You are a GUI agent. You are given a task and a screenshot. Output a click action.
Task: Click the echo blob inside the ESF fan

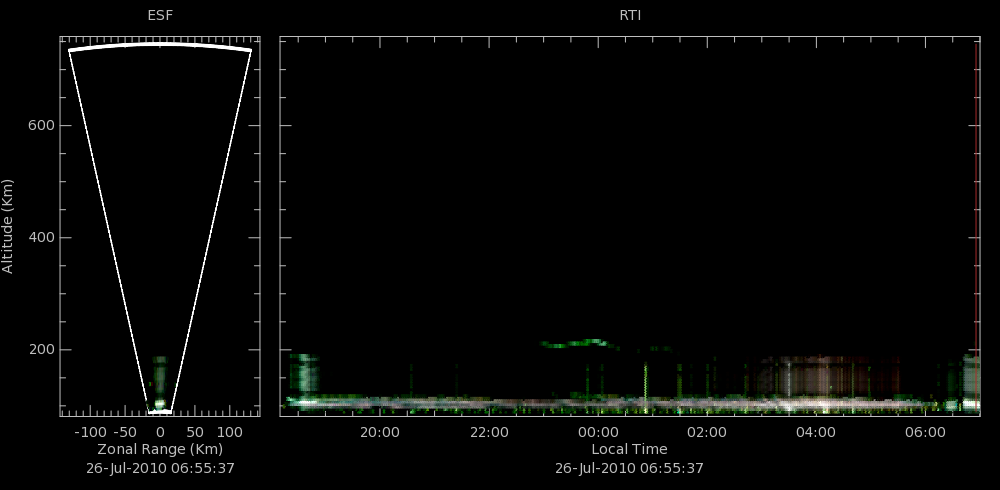click(x=159, y=383)
